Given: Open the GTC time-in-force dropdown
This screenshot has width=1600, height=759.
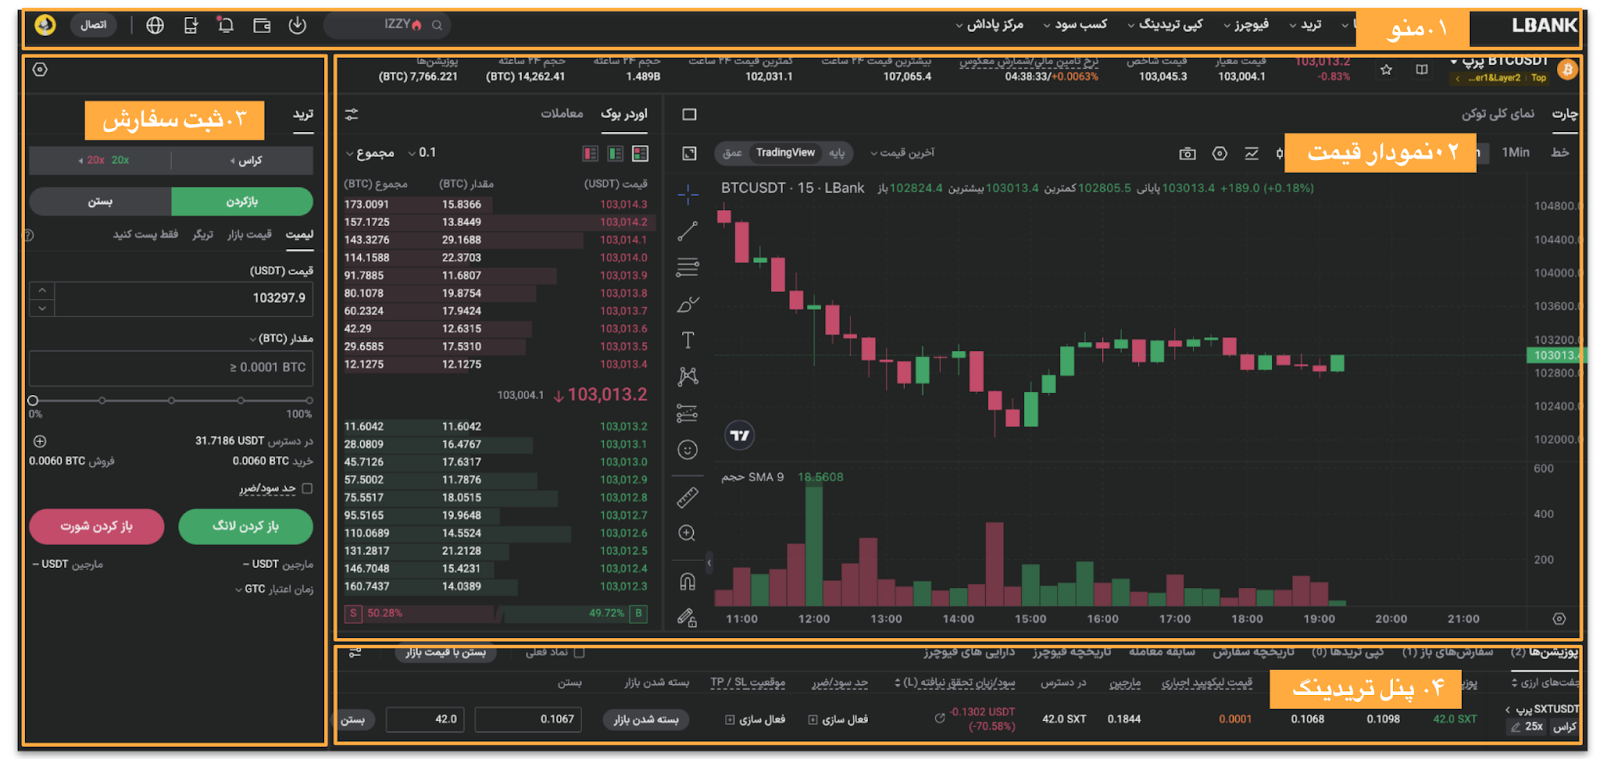Looking at the screenshot, I should (x=251, y=589).
